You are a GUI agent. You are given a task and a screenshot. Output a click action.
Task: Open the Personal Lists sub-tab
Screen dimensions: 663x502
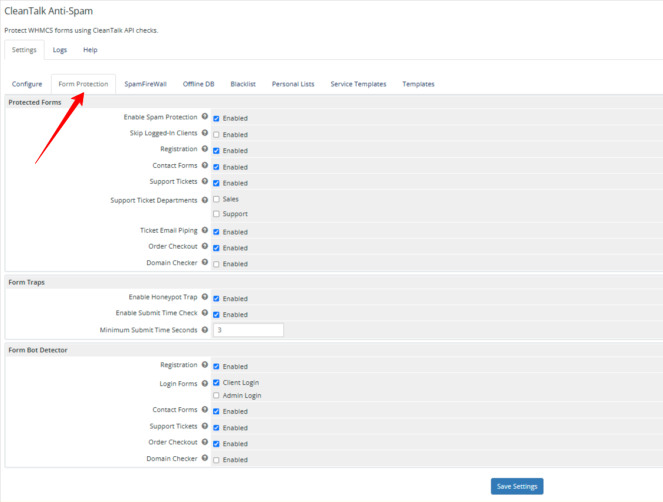[x=293, y=84]
